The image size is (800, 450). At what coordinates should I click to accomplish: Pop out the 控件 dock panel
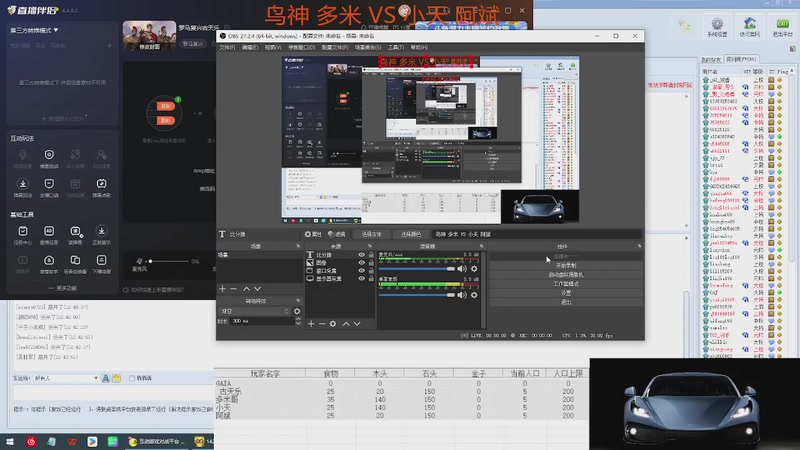639,246
